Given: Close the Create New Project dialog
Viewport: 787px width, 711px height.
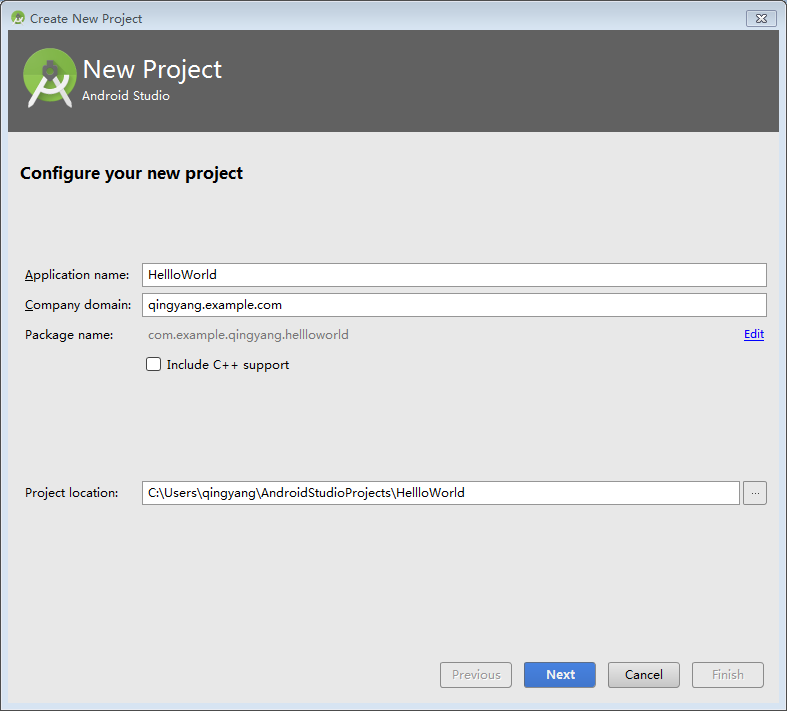Looking at the screenshot, I should (x=761, y=19).
